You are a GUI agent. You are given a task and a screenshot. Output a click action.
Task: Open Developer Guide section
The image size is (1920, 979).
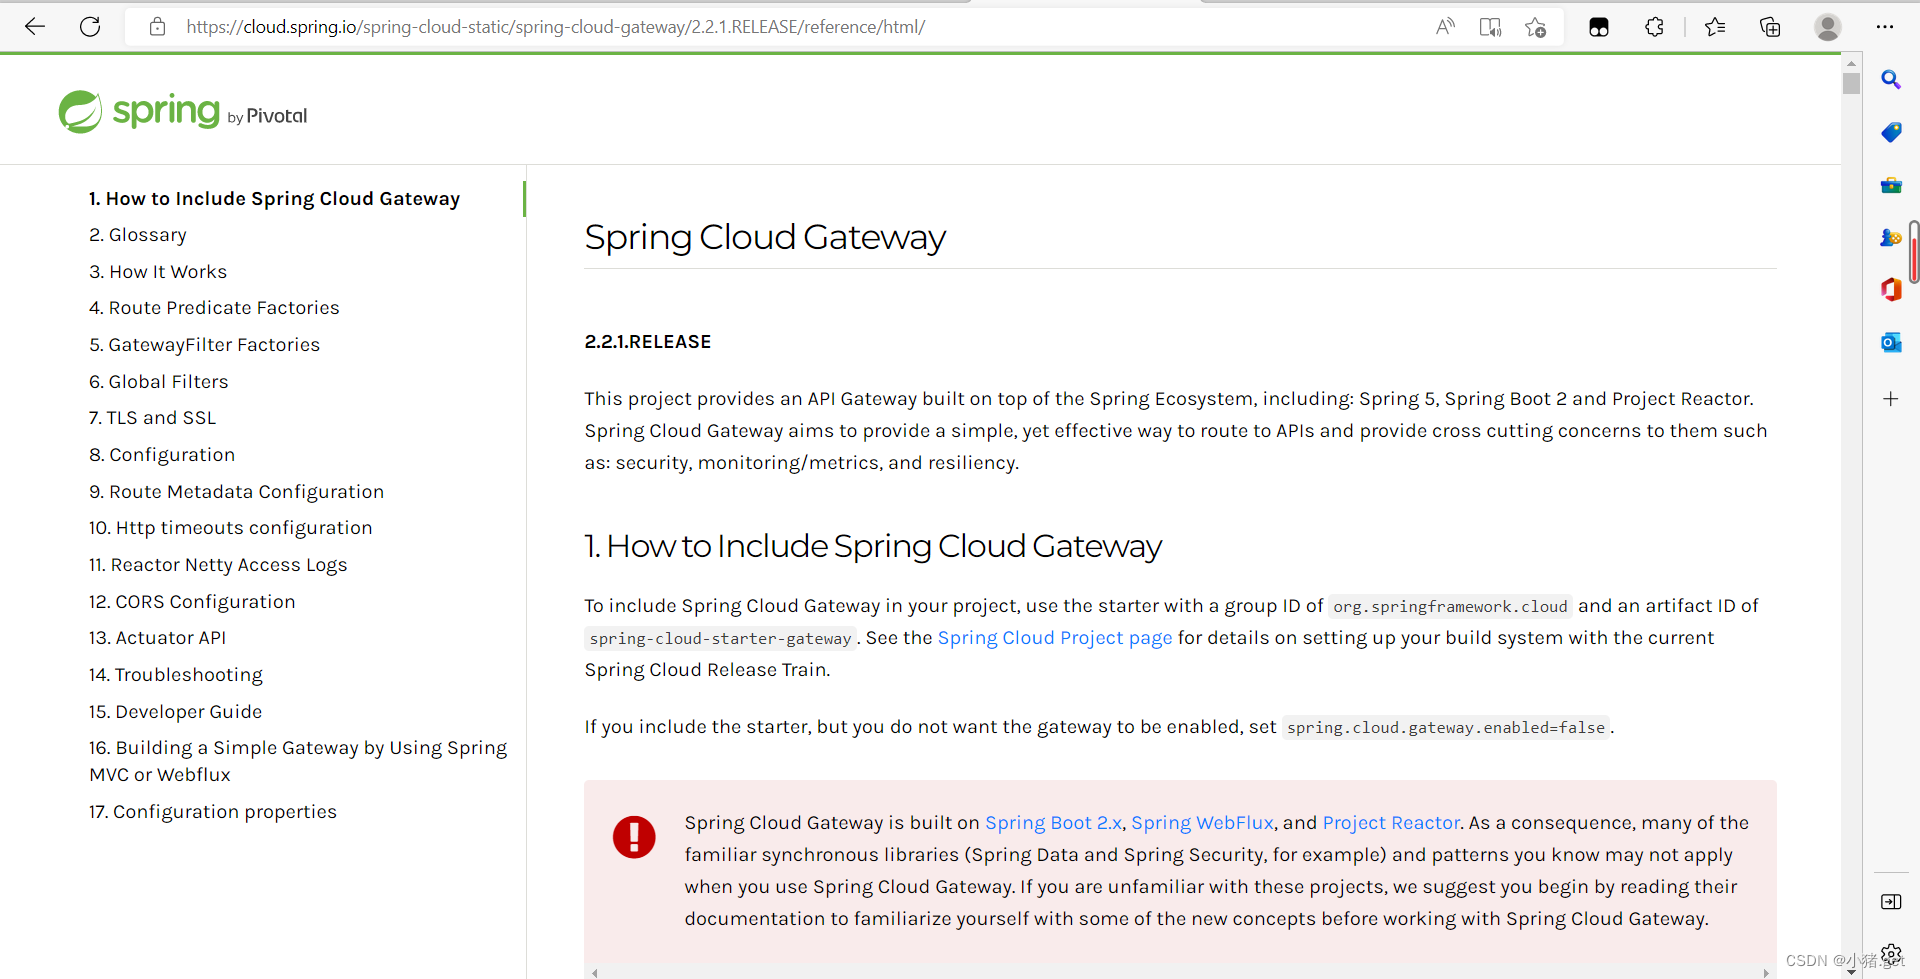click(x=175, y=712)
